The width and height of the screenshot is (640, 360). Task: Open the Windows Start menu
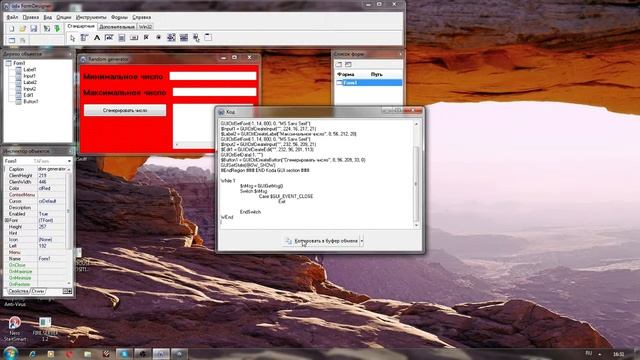tap(11, 353)
